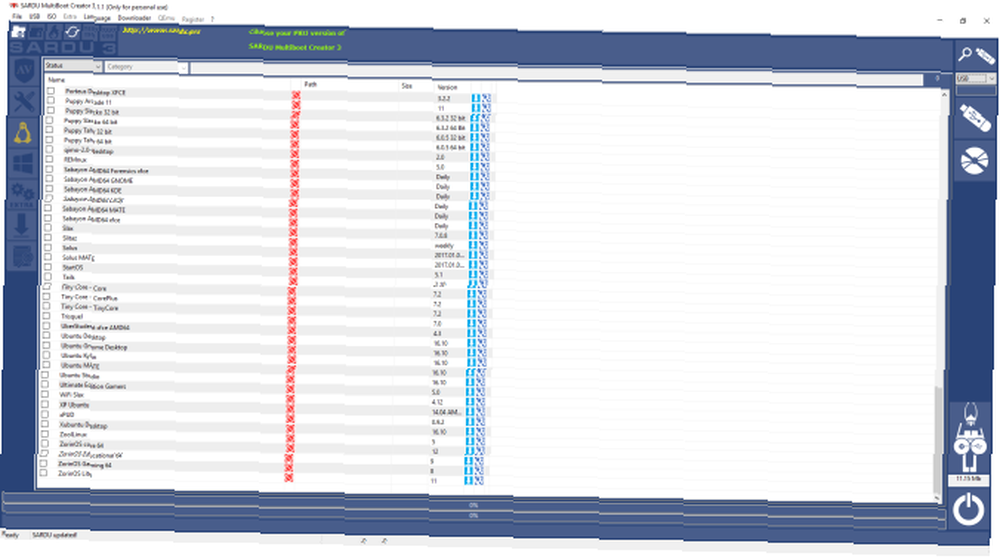Create ISO disc icon
This screenshot has height=559, width=1000.
coord(974,160)
